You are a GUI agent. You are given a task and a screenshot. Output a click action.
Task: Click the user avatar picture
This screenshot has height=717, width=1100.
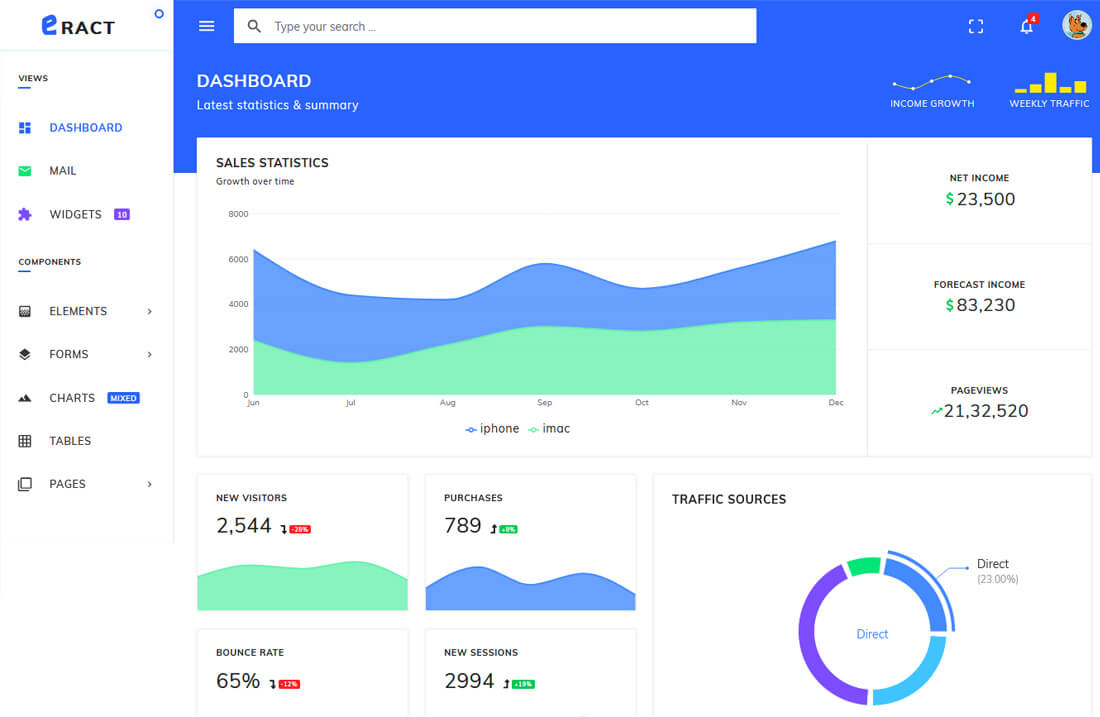coord(1076,26)
